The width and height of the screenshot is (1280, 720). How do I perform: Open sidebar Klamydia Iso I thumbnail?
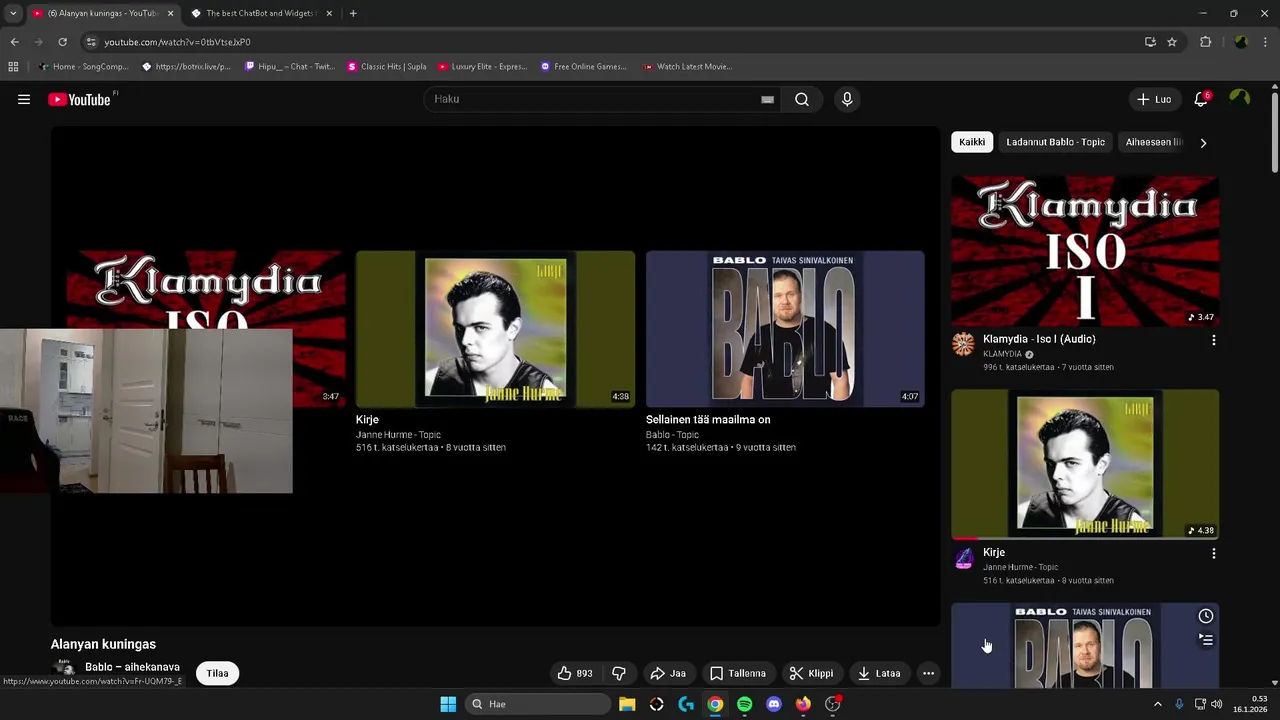pos(1085,251)
